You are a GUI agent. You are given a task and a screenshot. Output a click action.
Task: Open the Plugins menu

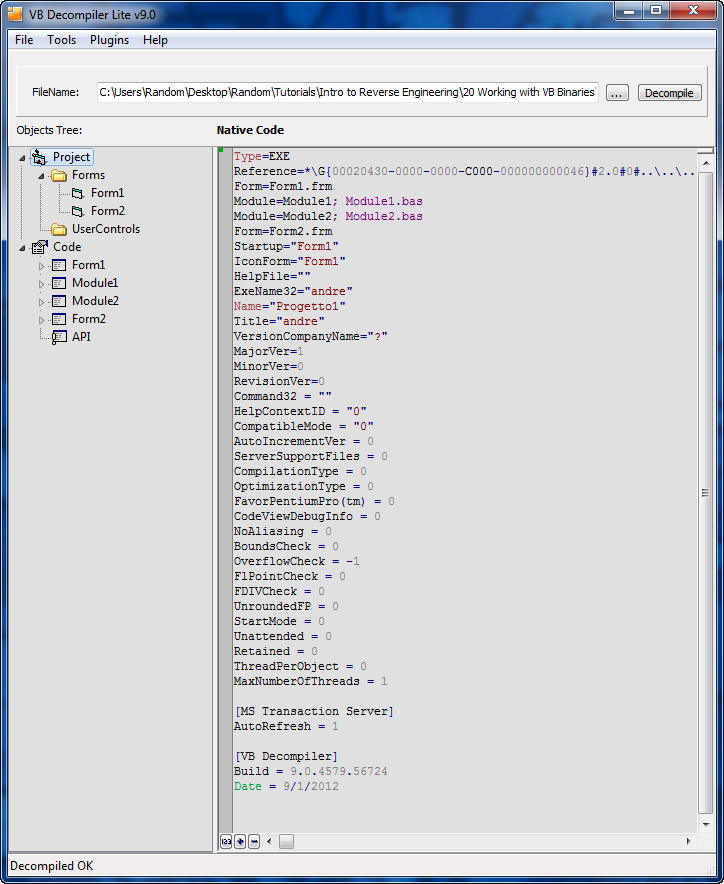109,40
